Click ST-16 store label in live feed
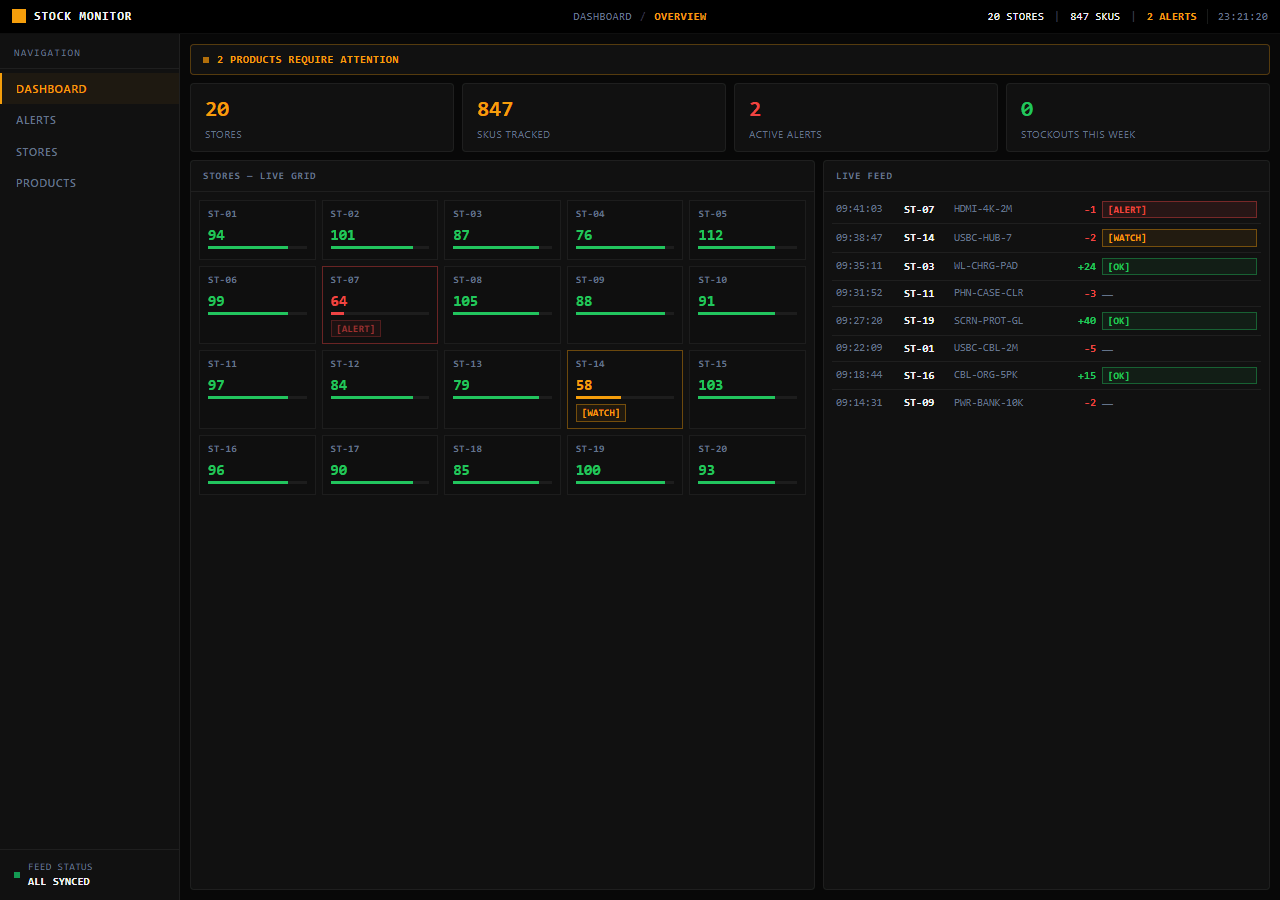Screen dimensions: 1280x900 [919, 376]
